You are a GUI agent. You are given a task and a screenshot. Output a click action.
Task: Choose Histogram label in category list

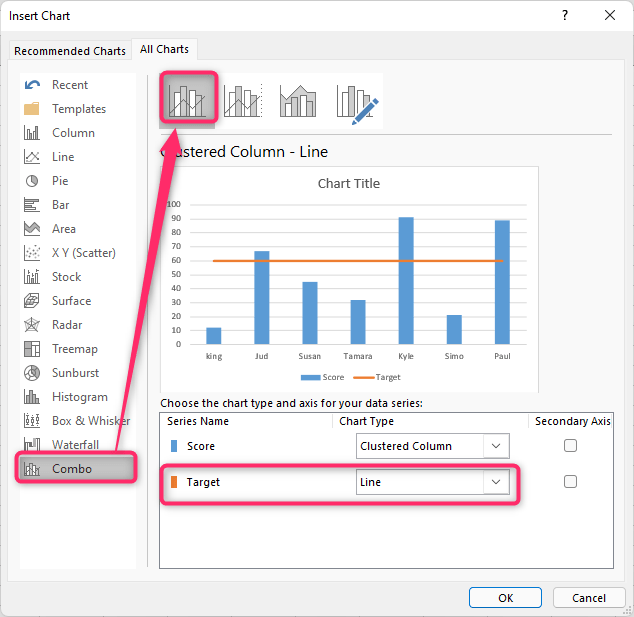click(x=80, y=397)
